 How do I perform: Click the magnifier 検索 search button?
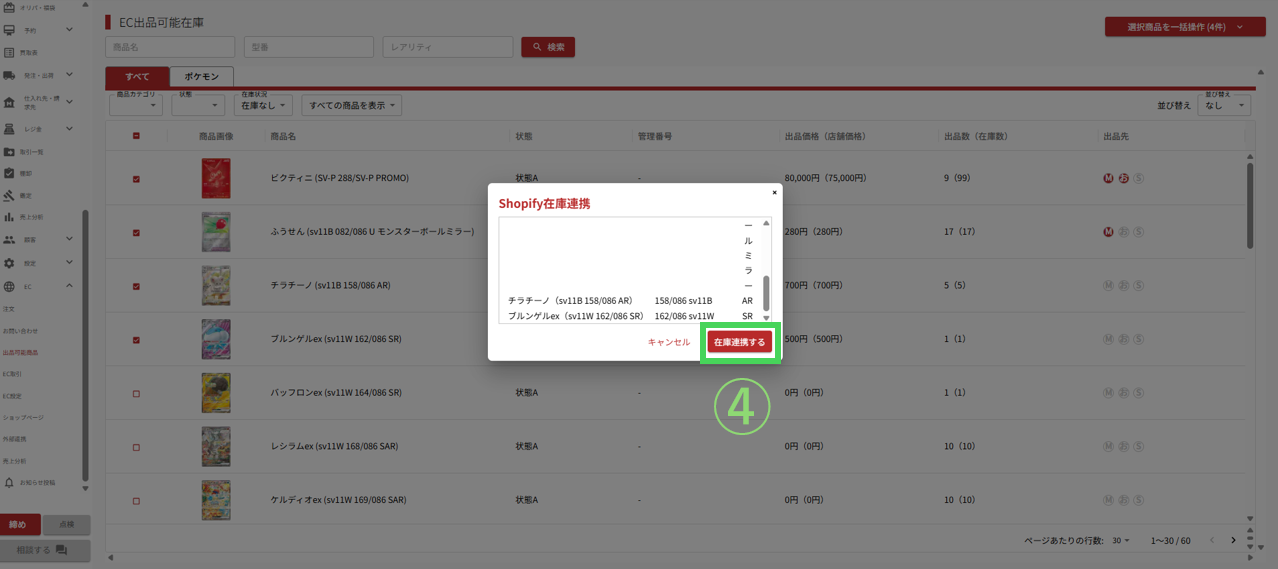coord(548,47)
